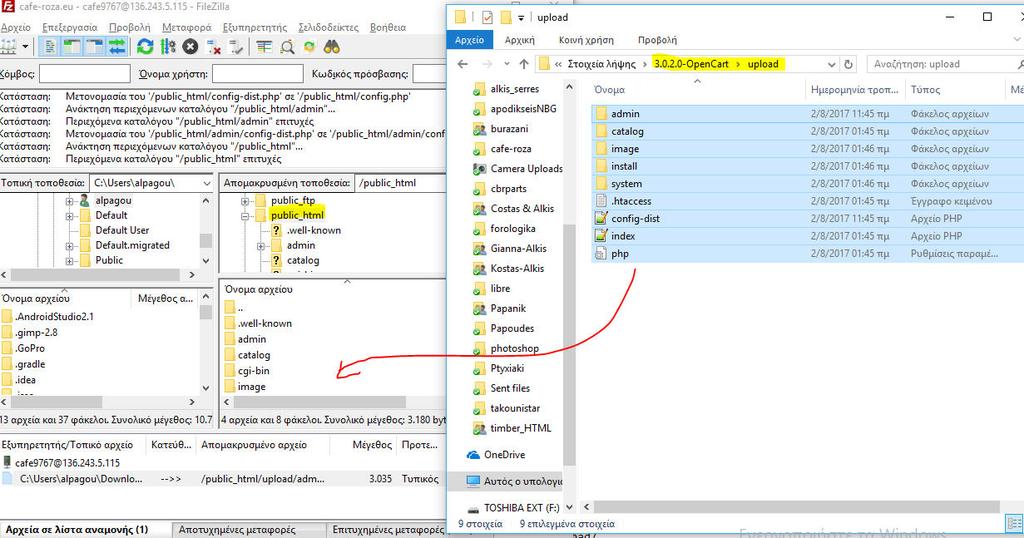
Task: Open Site Manager dropdown arrow
Action: point(25,46)
